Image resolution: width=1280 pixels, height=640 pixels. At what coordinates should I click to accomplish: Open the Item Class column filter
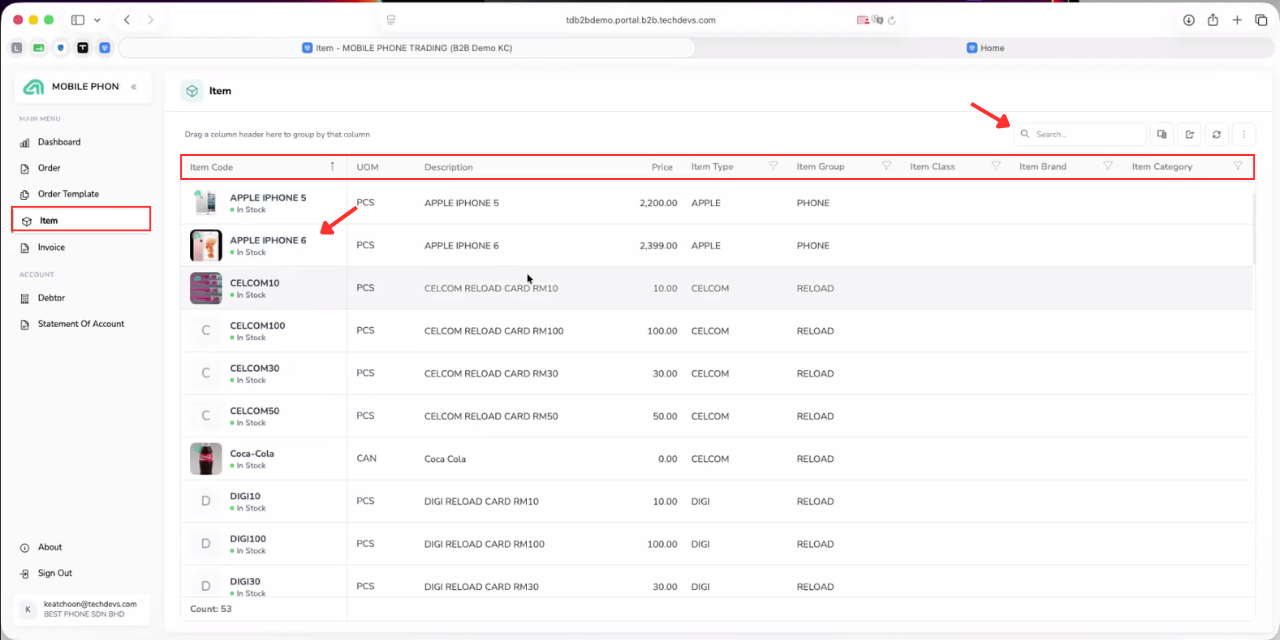click(996, 166)
